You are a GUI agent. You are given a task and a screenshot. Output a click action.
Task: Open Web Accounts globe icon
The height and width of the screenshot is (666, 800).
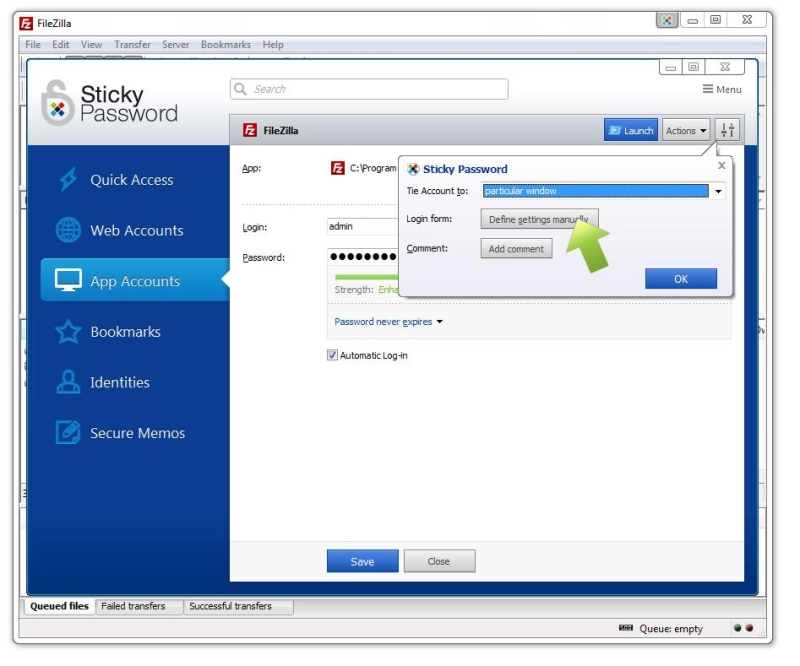pyautogui.click(x=68, y=230)
